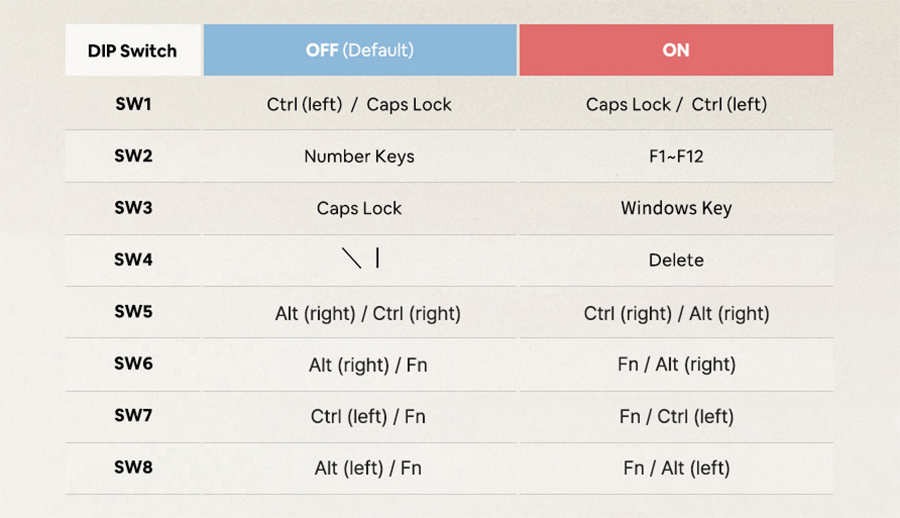
Task: Select the SW3 row label
Action: coord(133,207)
